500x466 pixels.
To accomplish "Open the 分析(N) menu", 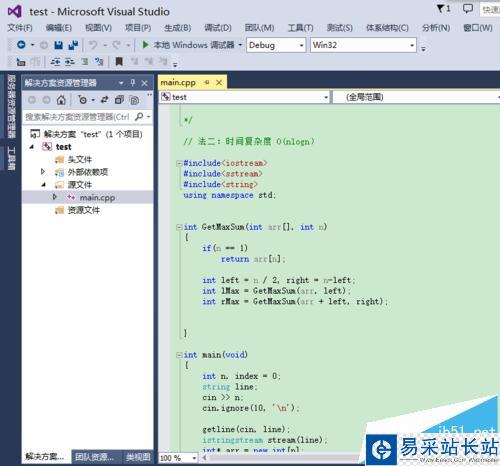I will (x=436, y=28).
